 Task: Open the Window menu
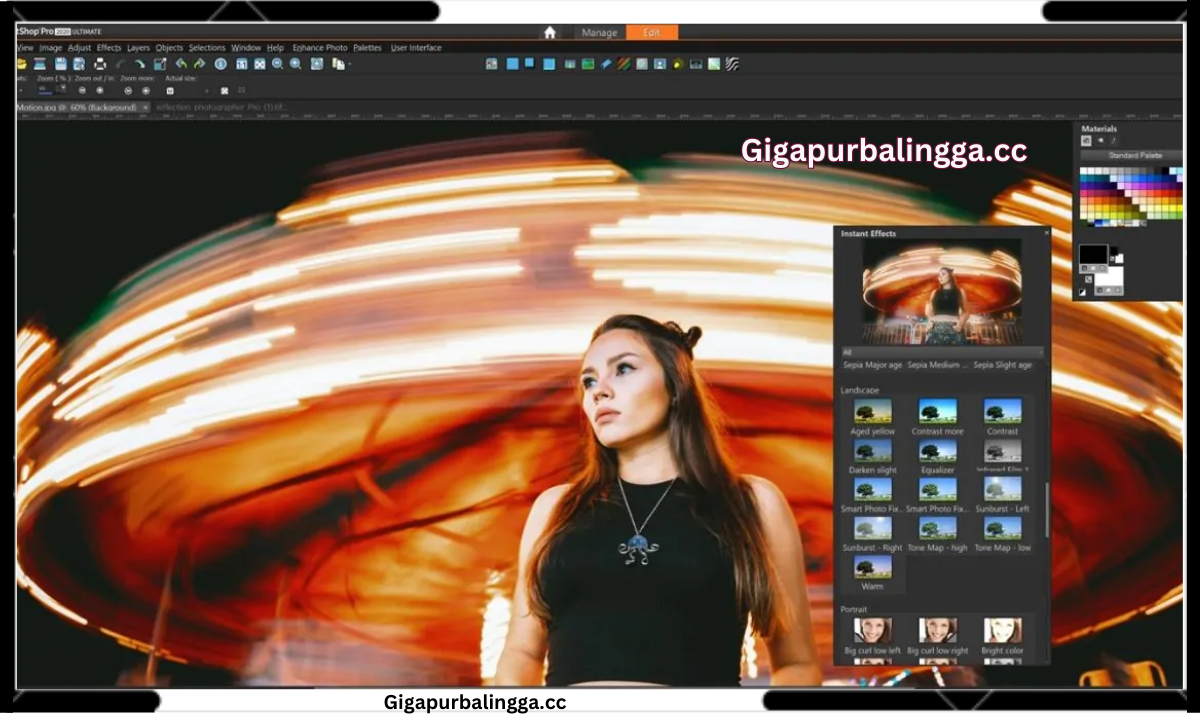click(x=246, y=47)
